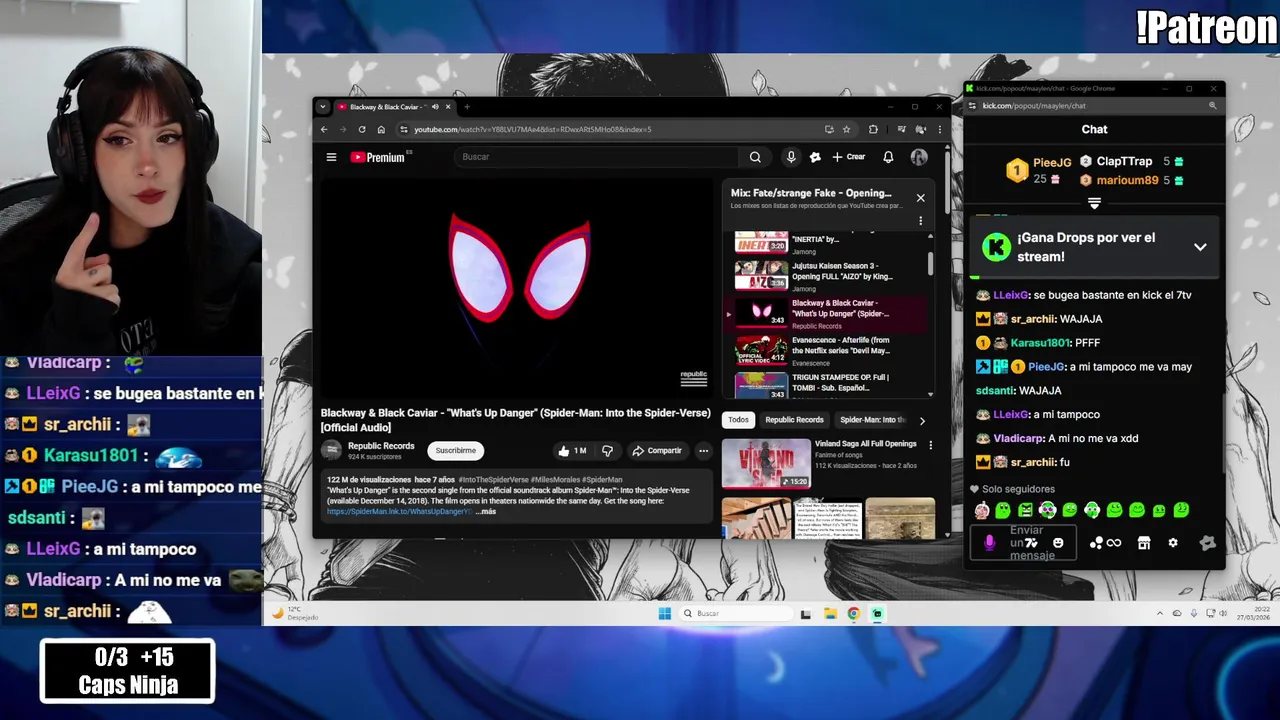Click the YouTube search magnifier button
This screenshot has height=720, width=1280.
755,157
